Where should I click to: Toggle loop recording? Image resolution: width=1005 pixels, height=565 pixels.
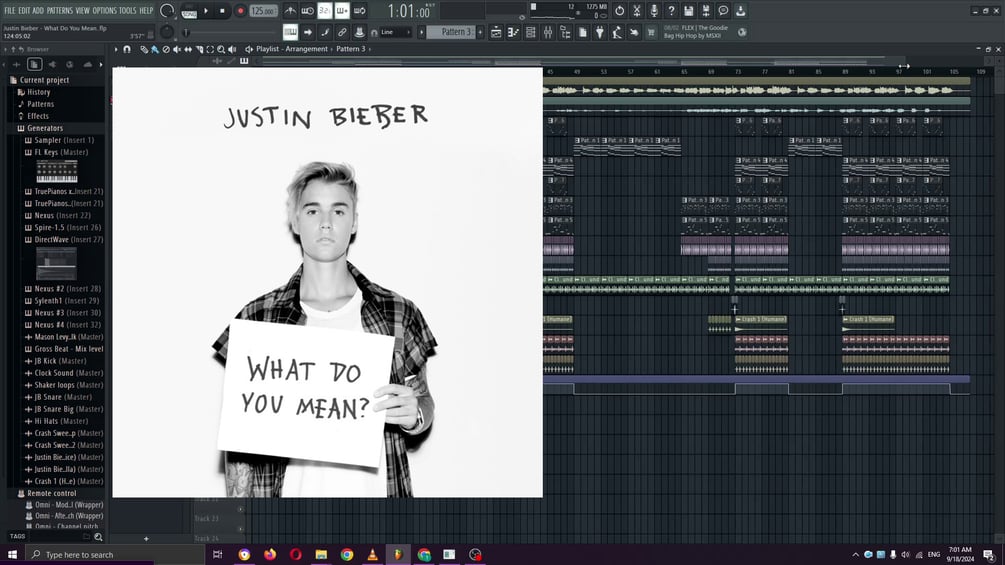(360, 11)
